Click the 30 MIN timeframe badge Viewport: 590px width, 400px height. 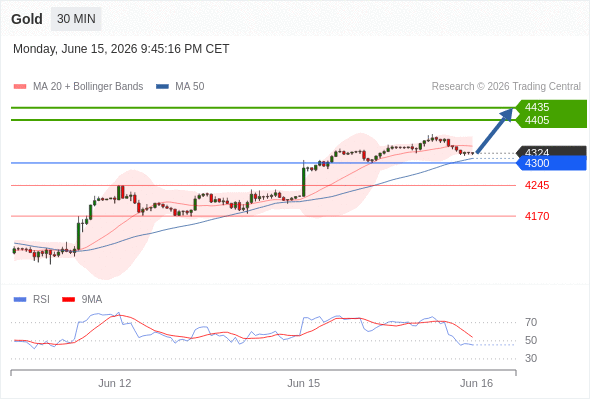tap(76, 19)
